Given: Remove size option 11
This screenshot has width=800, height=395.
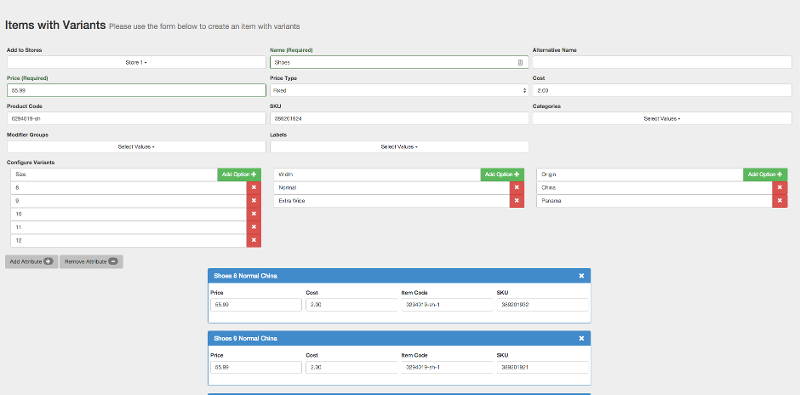Looking at the screenshot, I should [254, 227].
